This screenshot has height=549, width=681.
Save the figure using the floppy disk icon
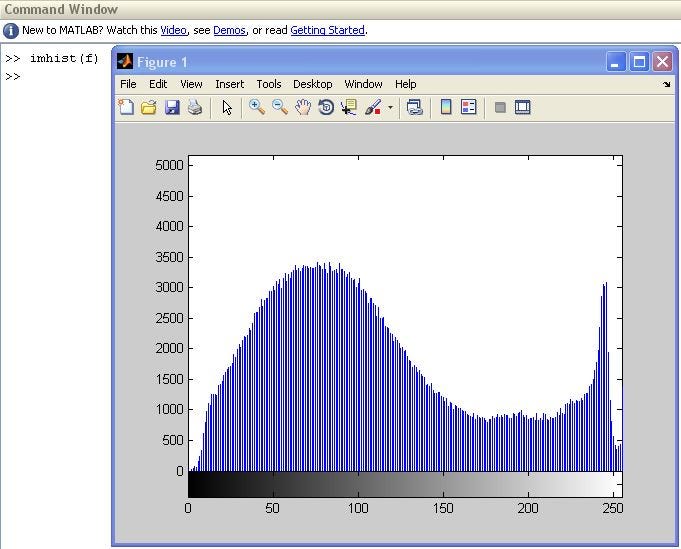pyautogui.click(x=172, y=107)
